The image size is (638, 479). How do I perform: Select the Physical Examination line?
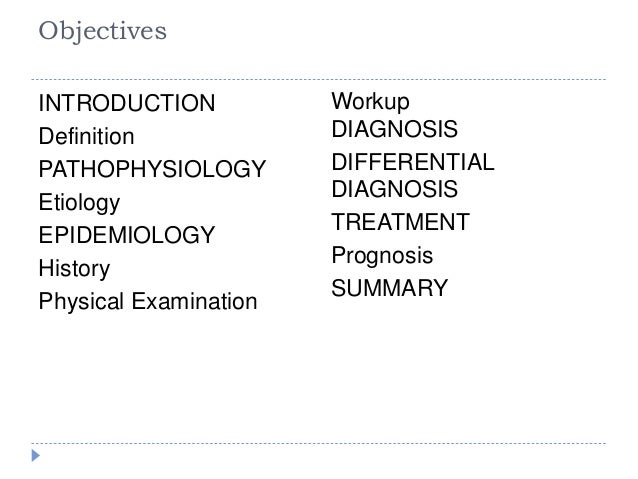click(x=148, y=302)
